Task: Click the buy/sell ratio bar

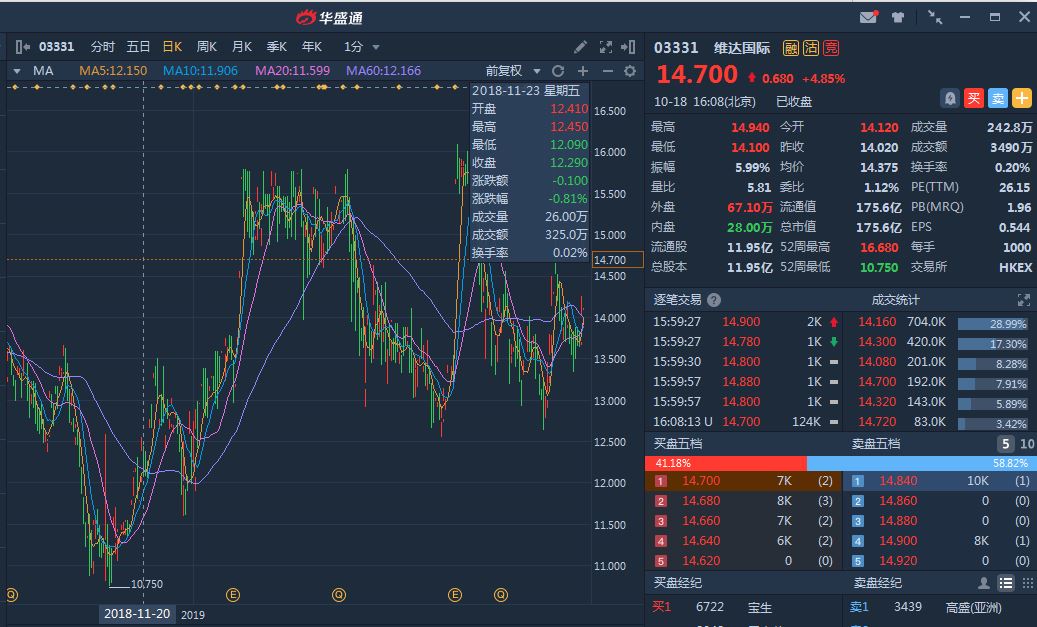Action: pos(841,463)
